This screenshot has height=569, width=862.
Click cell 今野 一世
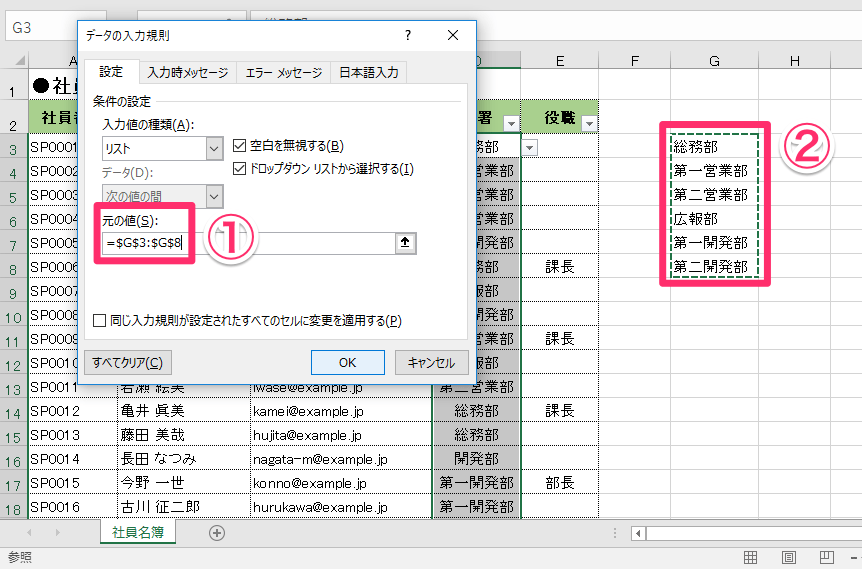pyautogui.click(x=184, y=483)
